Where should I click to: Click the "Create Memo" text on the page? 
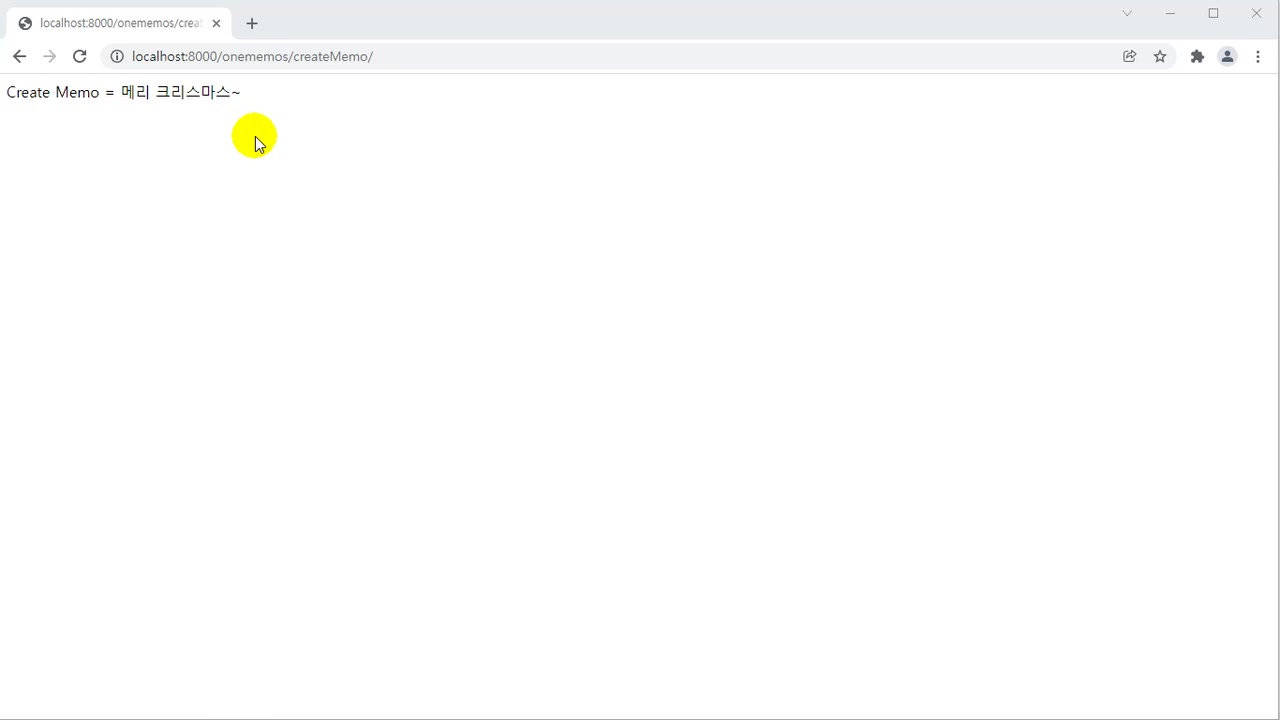[53, 92]
